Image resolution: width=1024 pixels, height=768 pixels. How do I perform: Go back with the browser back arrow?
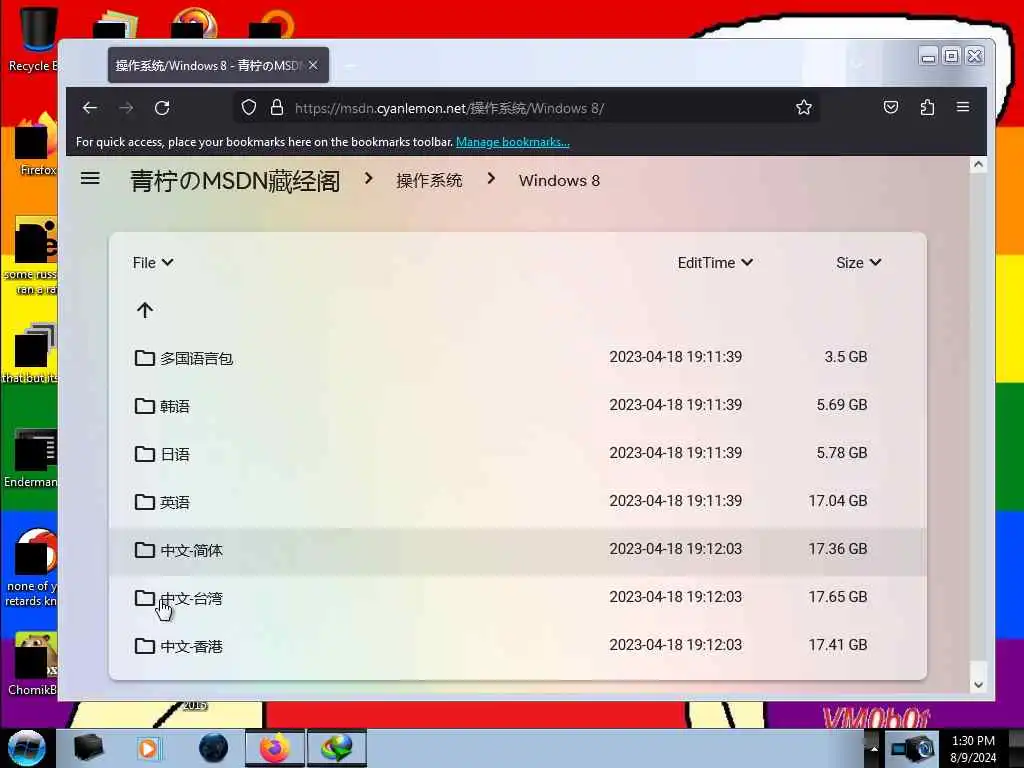click(x=89, y=108)
